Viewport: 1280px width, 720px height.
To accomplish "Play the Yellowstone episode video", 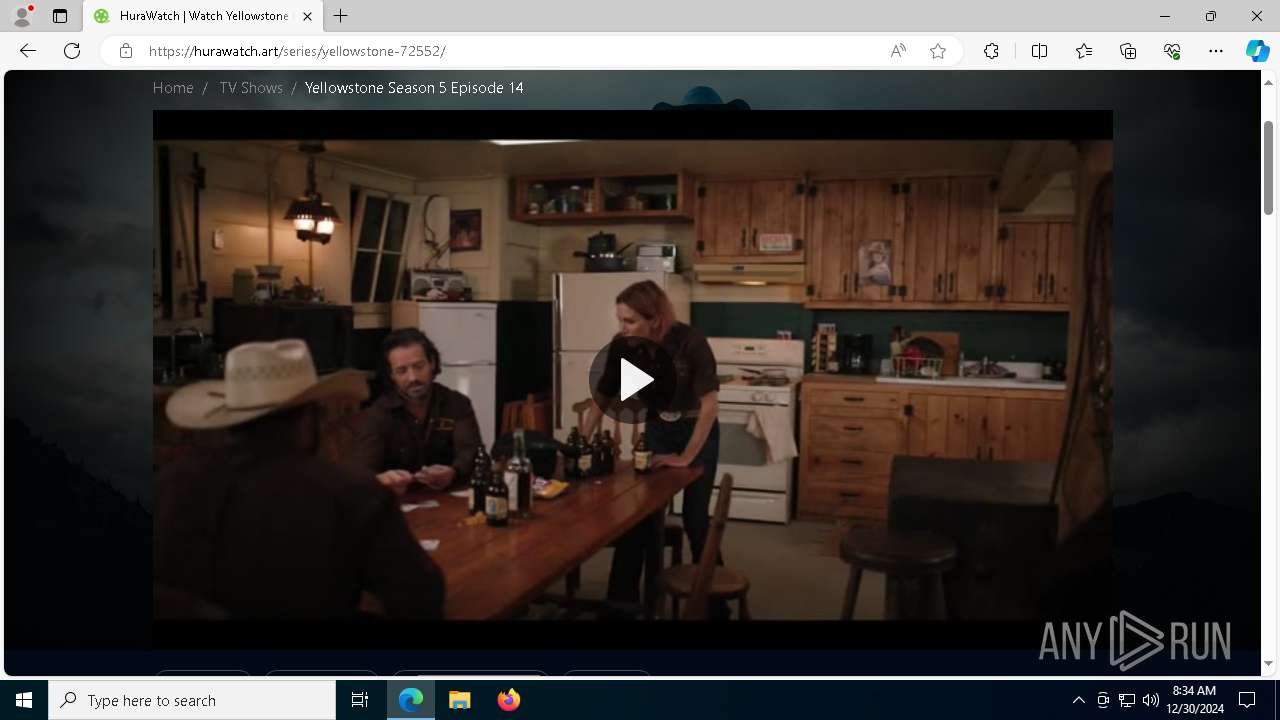I will point(633,380).
